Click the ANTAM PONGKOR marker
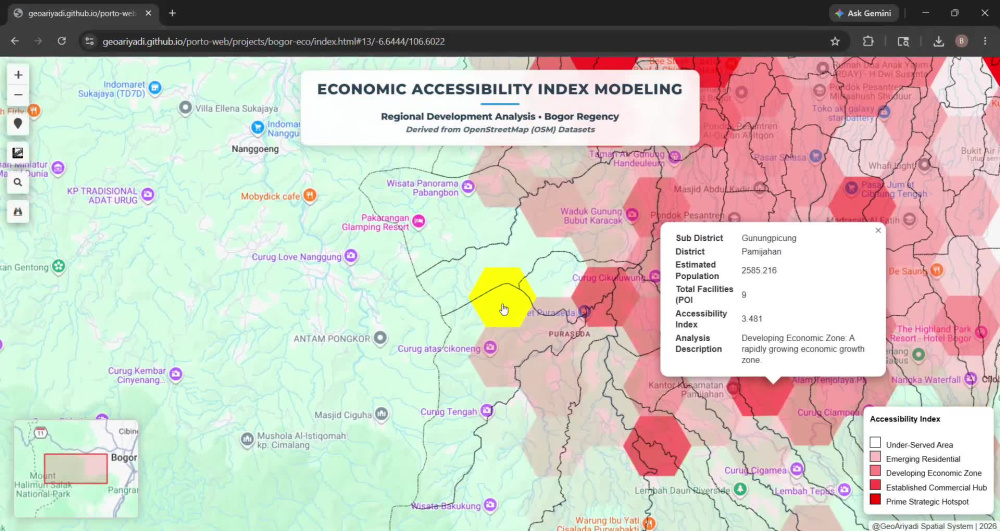Viewport: 1000px width, 531px height. [x=380, y=337]
